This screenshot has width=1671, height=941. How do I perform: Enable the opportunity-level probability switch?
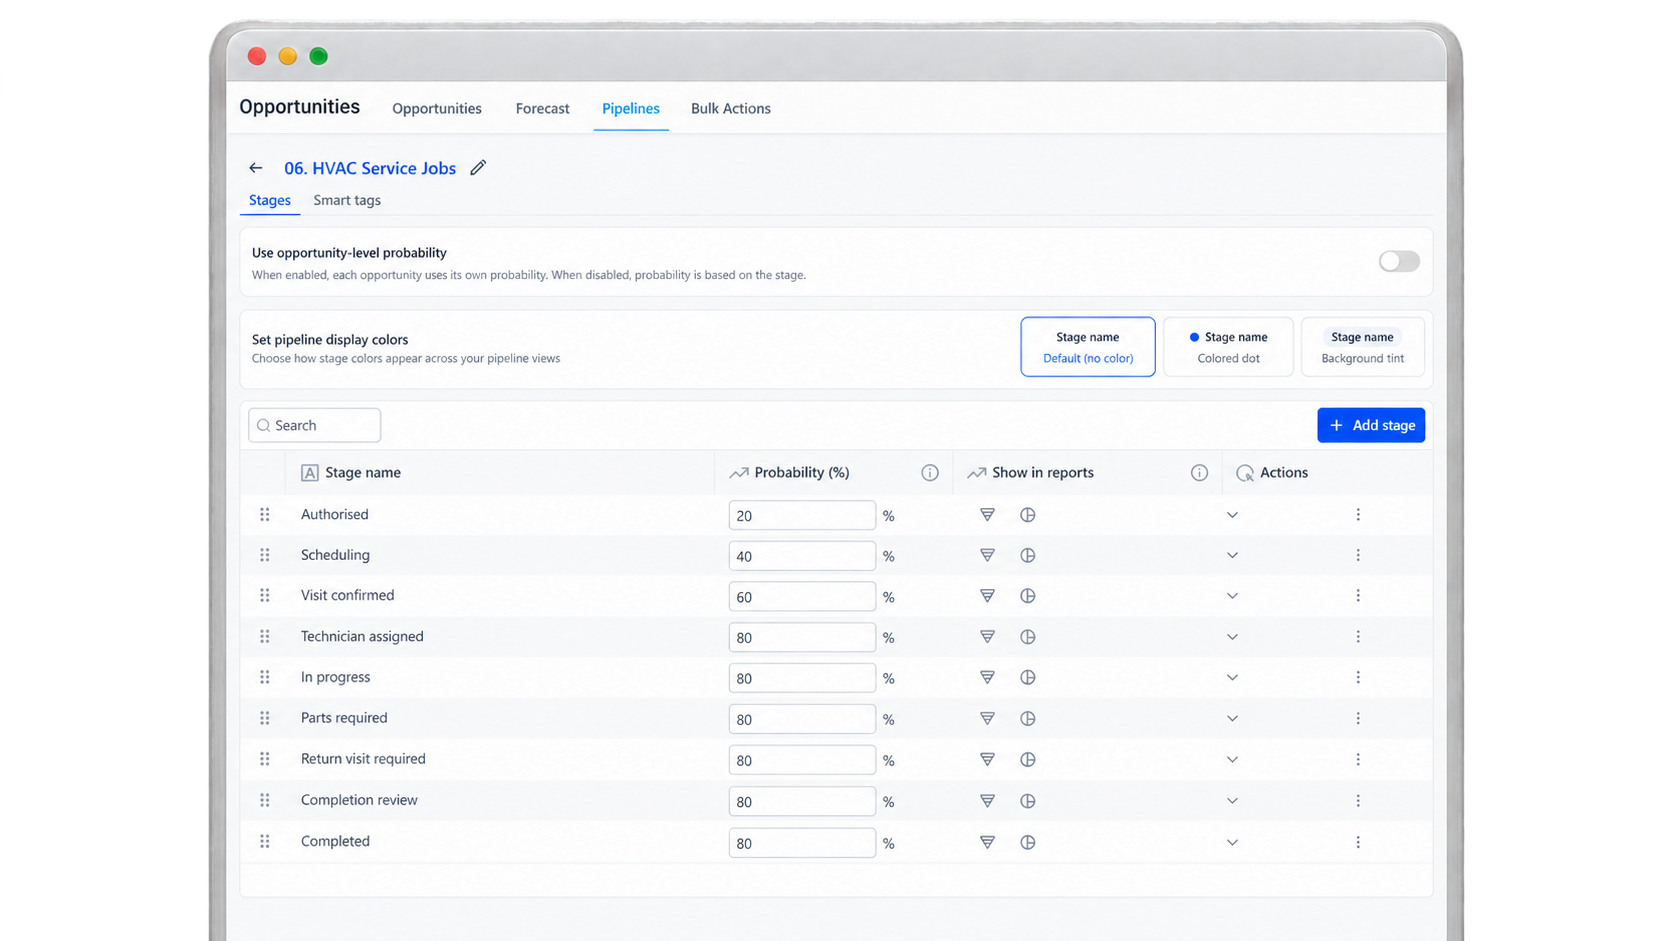(x=1399, y=261)
